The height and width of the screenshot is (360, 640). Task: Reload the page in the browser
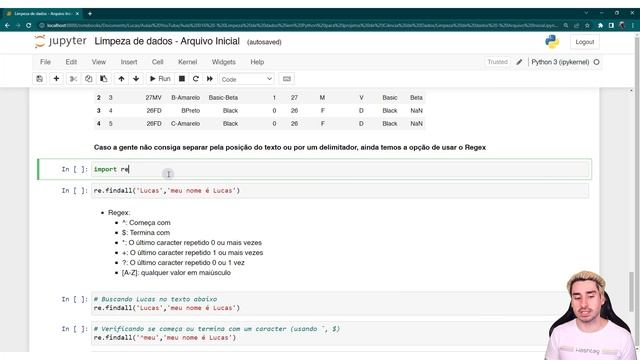click(29, 25)
